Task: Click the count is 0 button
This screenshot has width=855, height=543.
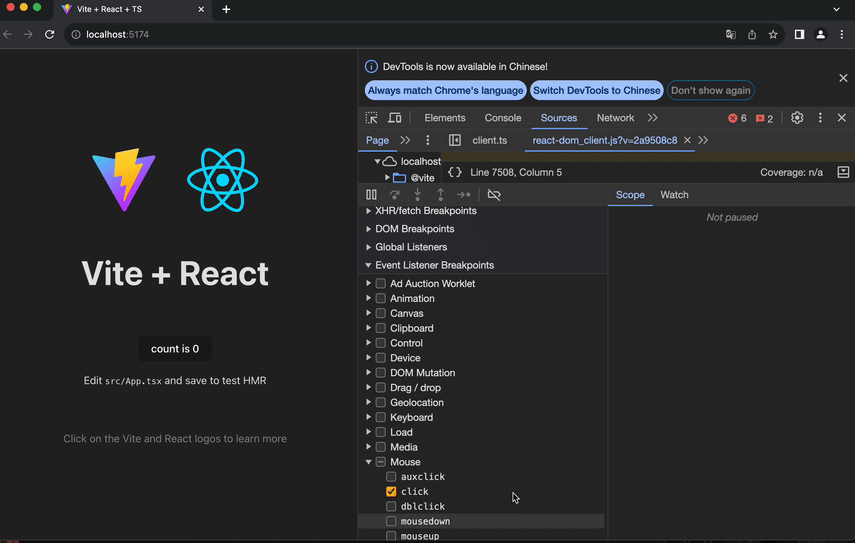Action: coord(175,349)
